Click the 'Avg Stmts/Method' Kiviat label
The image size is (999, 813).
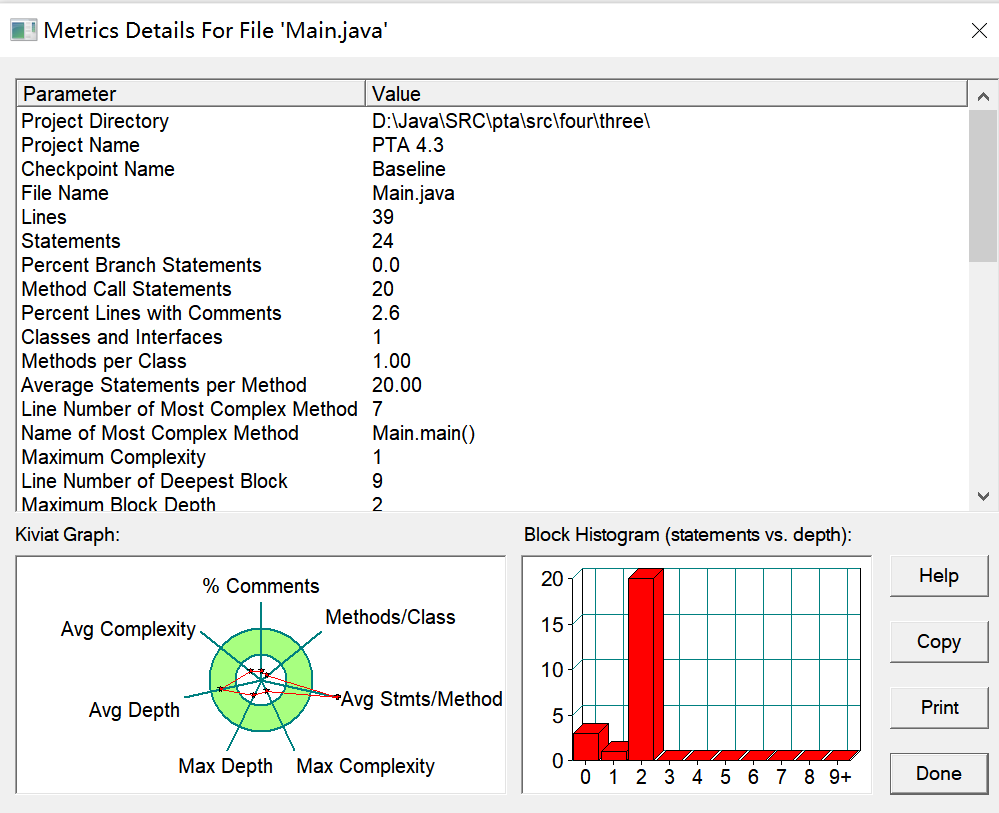(x=422, y=699)
